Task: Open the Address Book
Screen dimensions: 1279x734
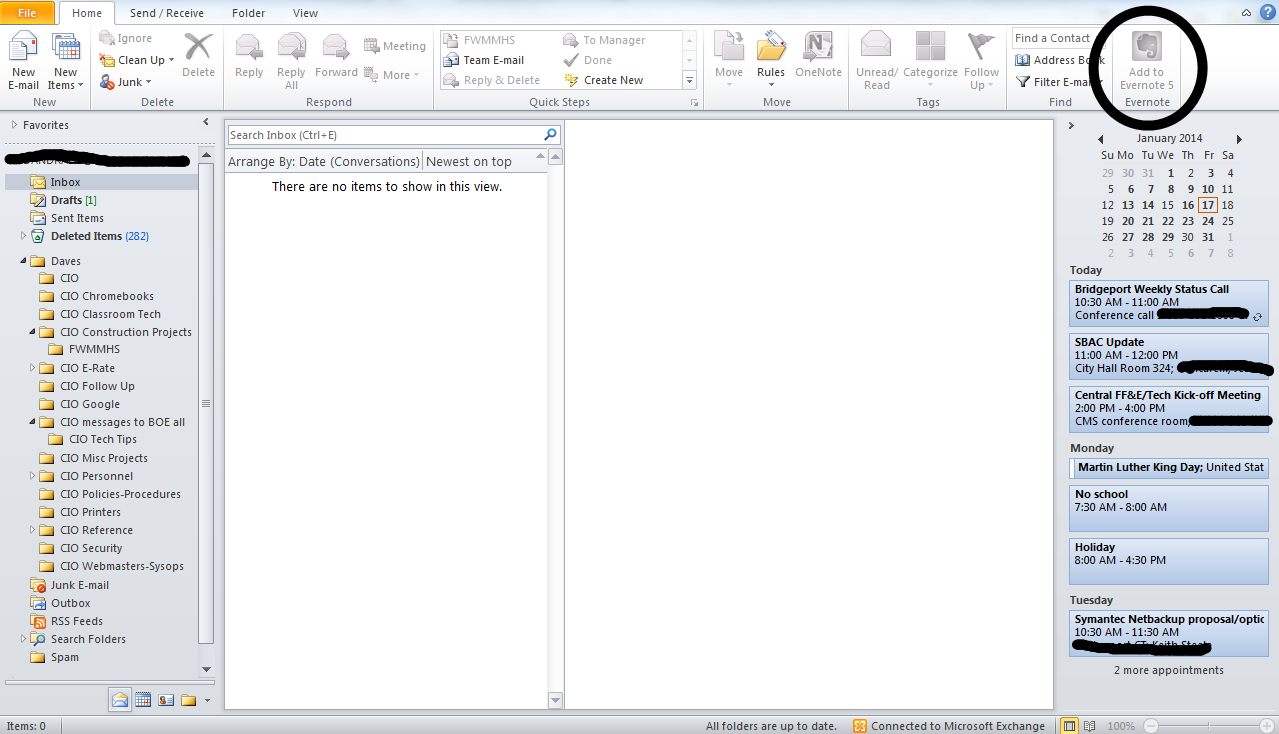Action: click(1061, 60)
